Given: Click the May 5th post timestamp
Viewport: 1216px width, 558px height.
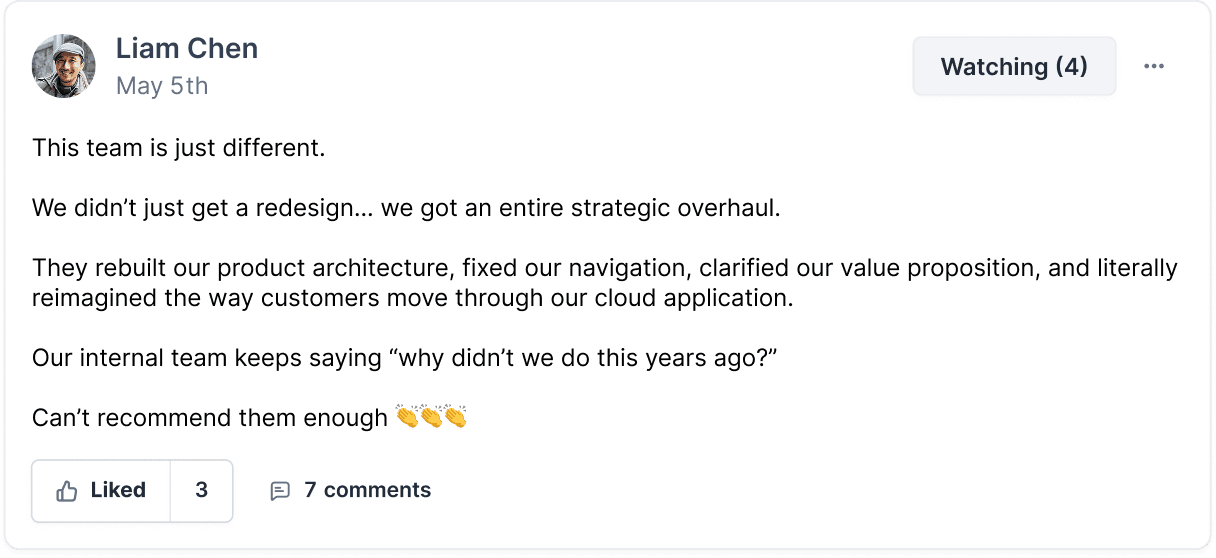Looking at the screenshot, I should pyautogui.click(x=162, y=86).
